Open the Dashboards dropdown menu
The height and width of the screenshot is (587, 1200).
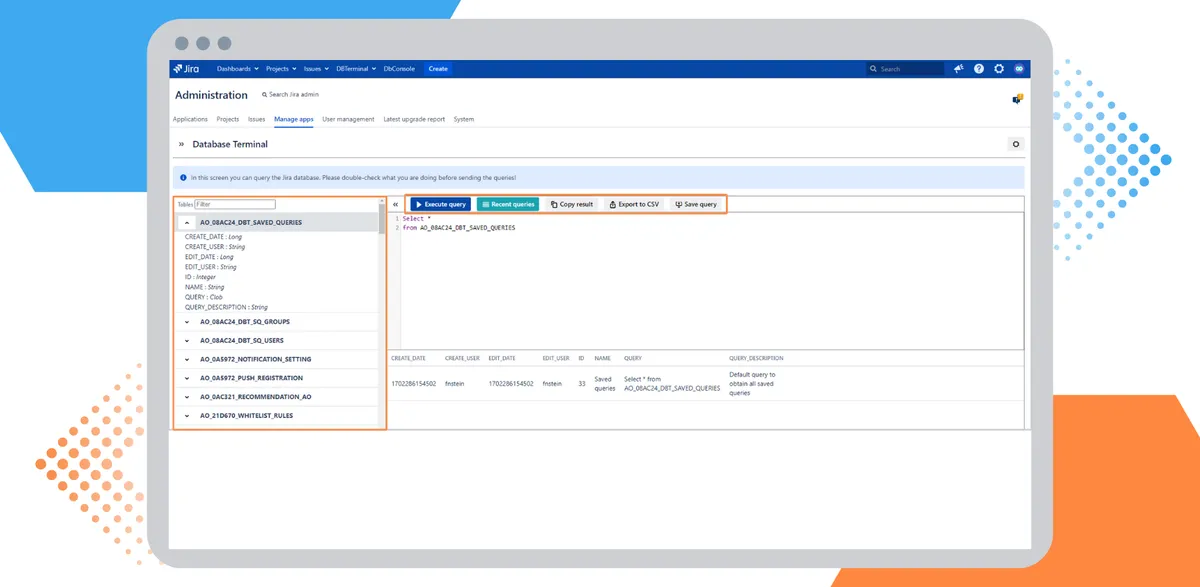(x=238, y=69)
